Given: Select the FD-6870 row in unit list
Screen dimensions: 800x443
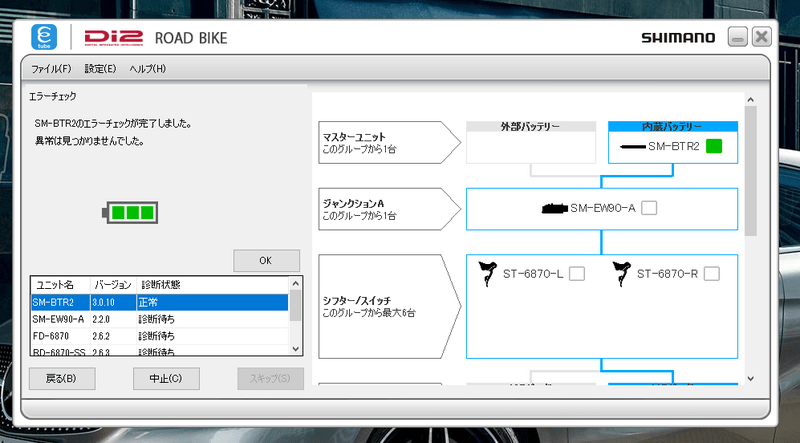Looking at the screenshot, I should click(160, 336).
